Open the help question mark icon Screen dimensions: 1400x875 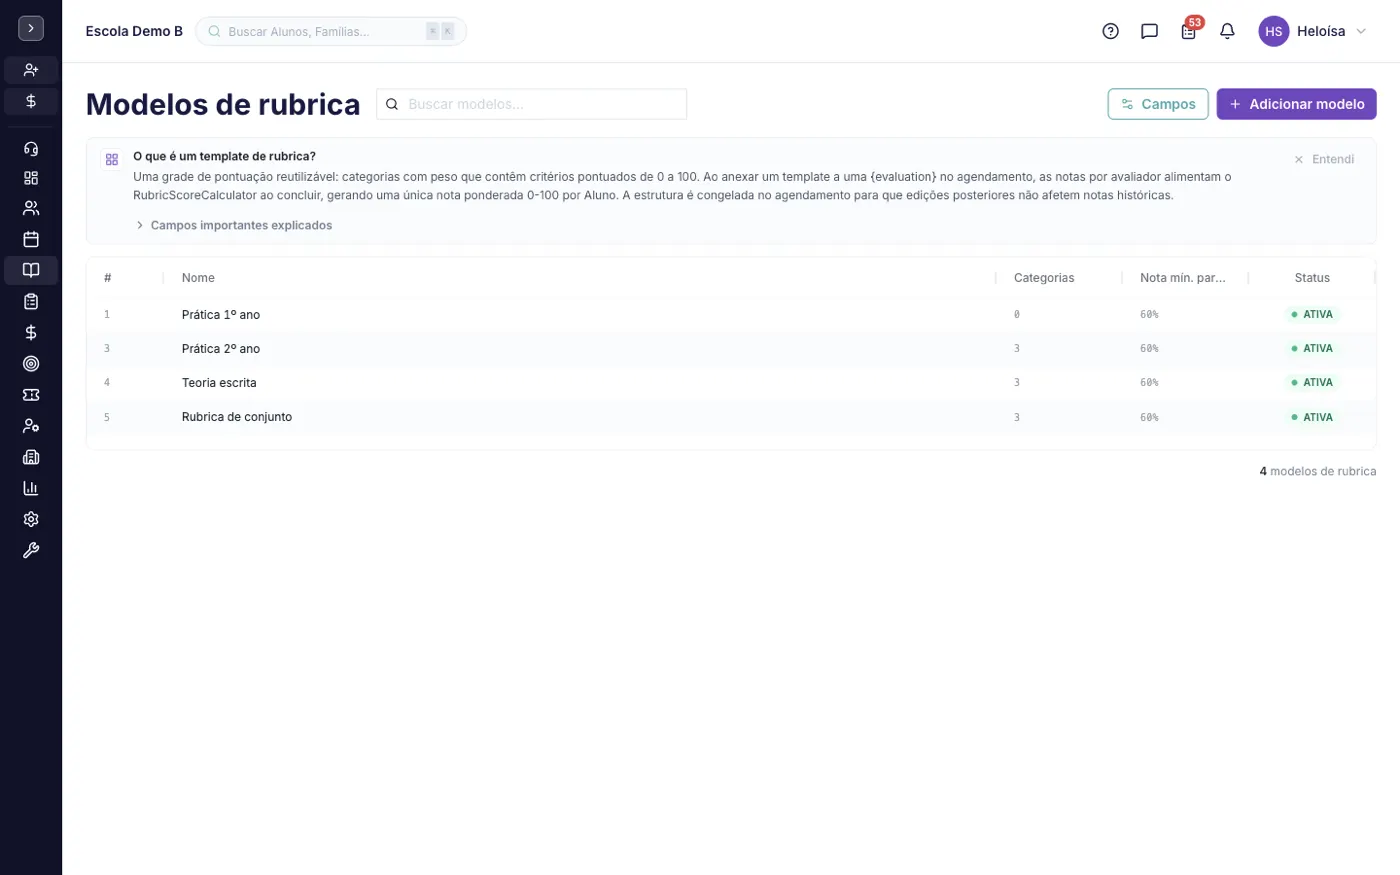pyautogui.click(x=1110, y=31)
